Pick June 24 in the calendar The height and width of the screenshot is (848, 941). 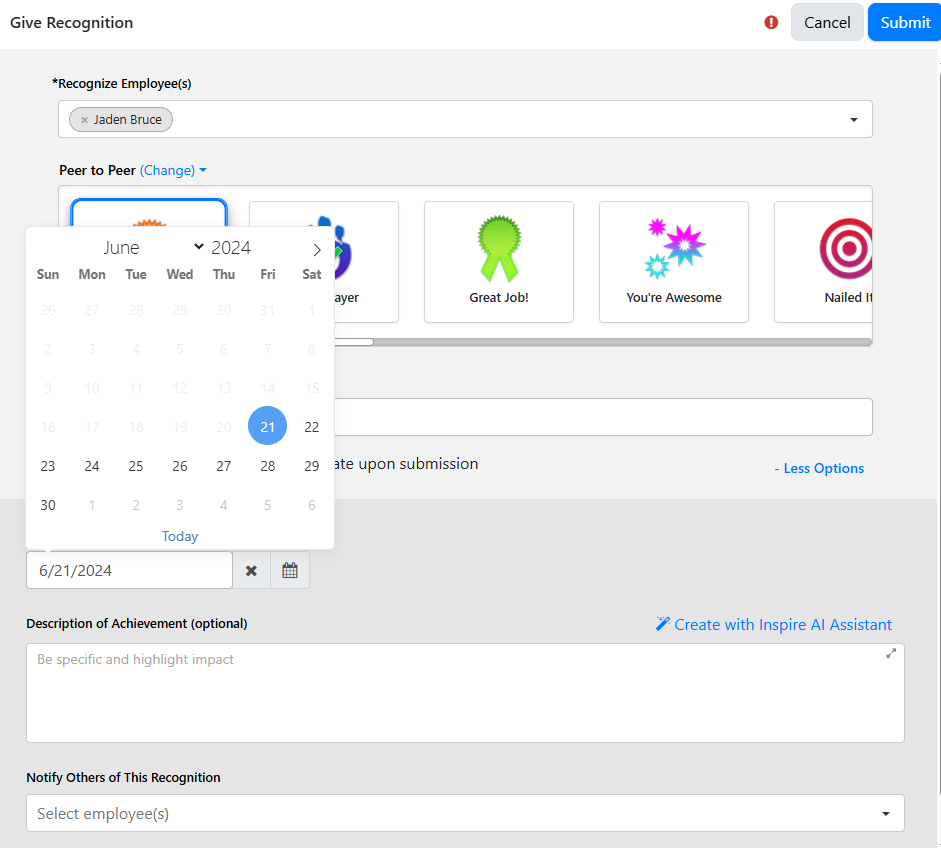pyautogui.click(x=92, y=466)
